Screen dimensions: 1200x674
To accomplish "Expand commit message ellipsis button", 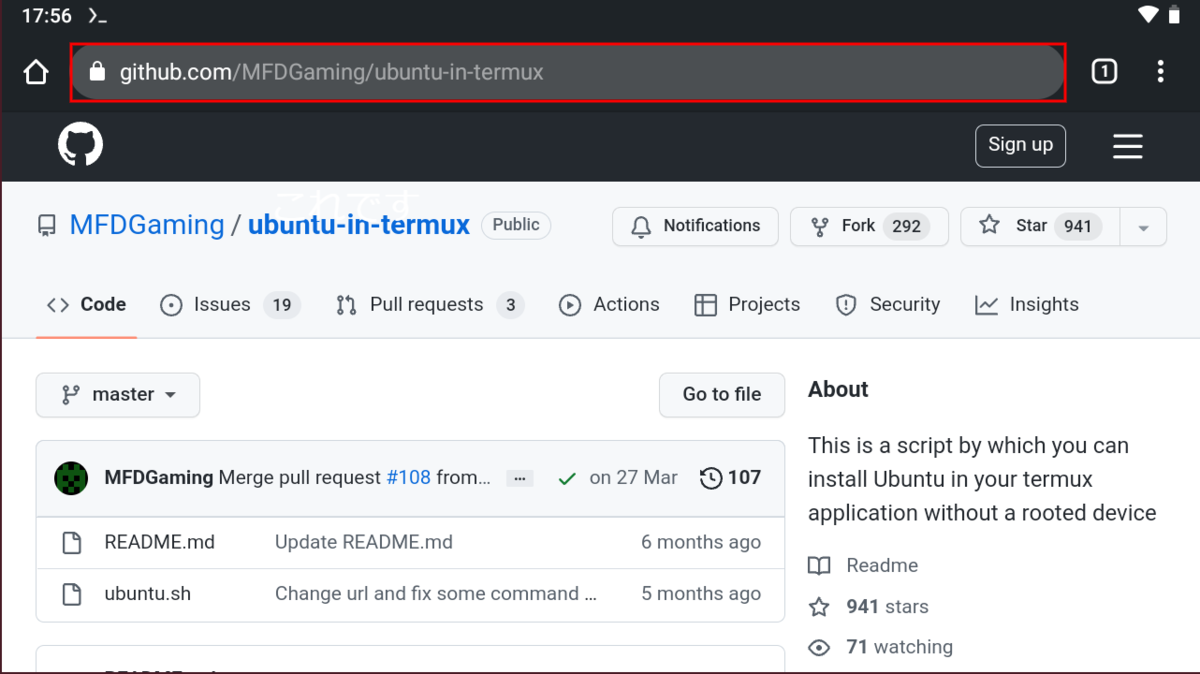I will click(x=519, y=478).
